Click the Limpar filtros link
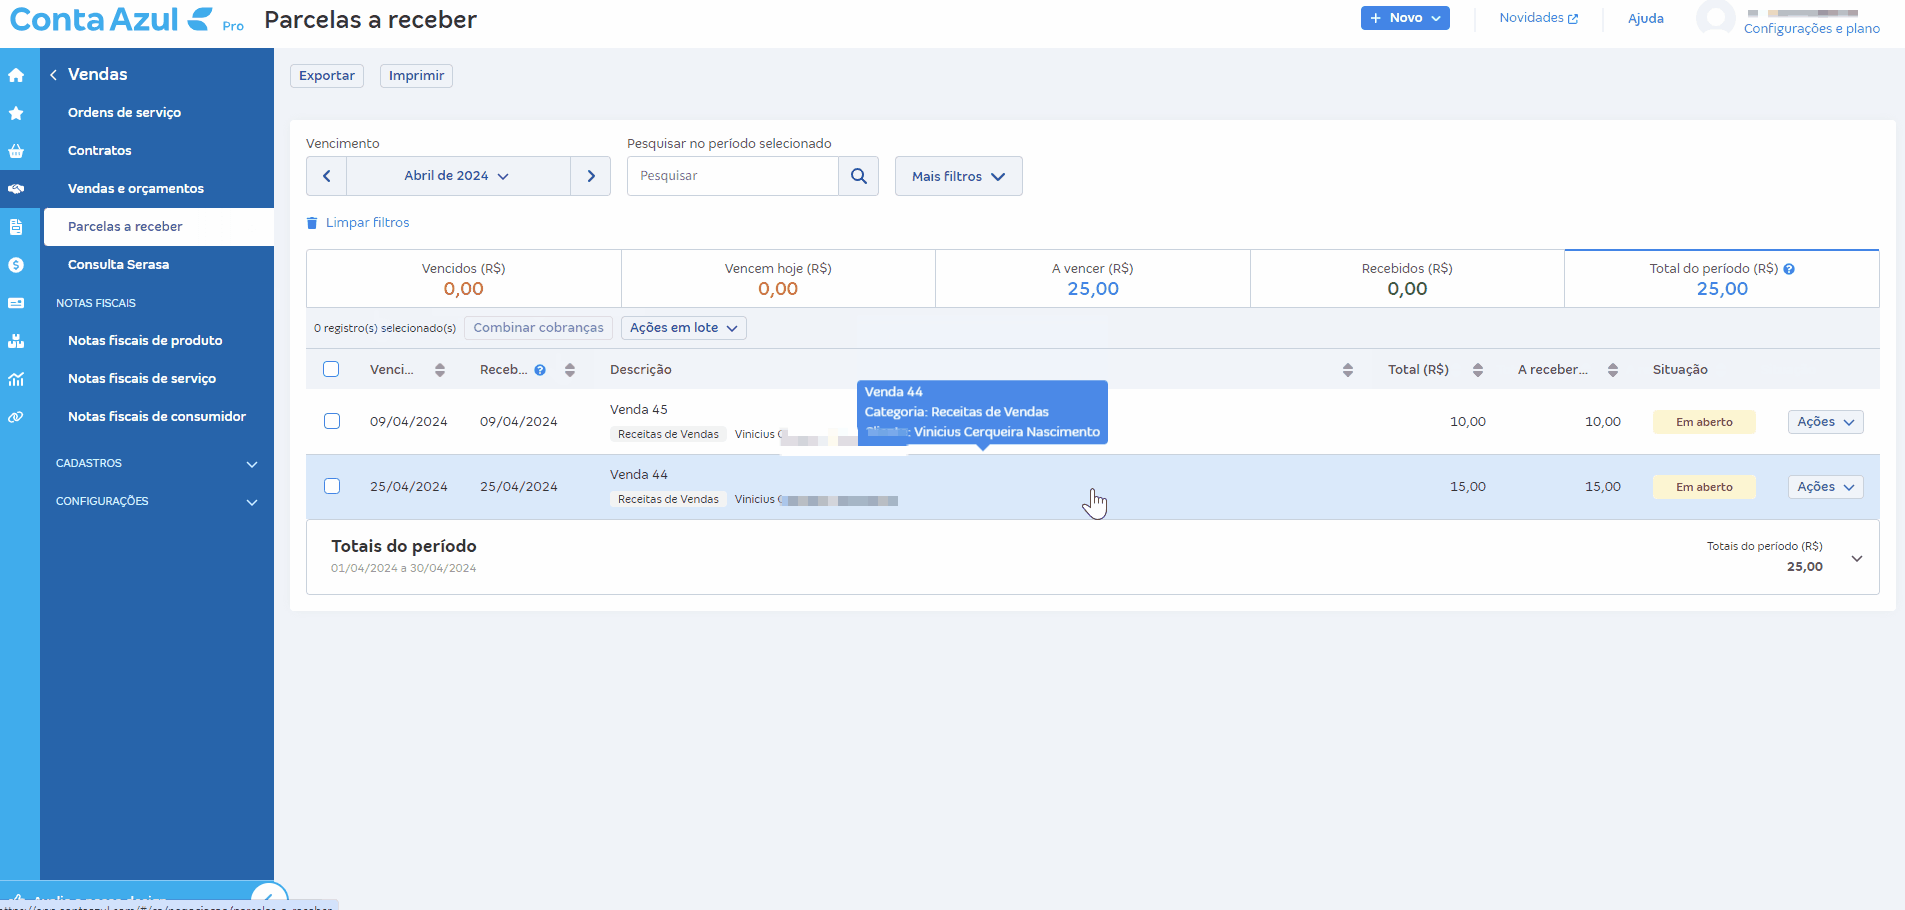This screenshot has width=1905, height=910. click(367, 223)
